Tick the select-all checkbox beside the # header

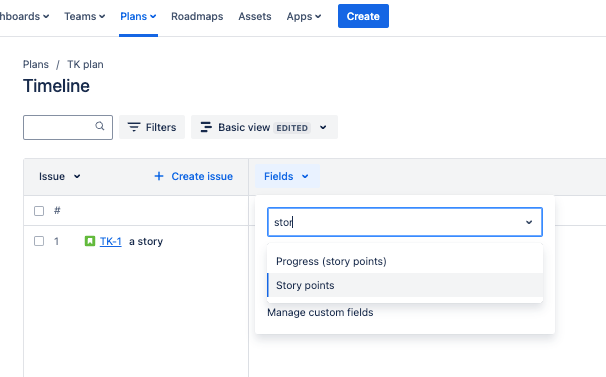tap(39, 211)
